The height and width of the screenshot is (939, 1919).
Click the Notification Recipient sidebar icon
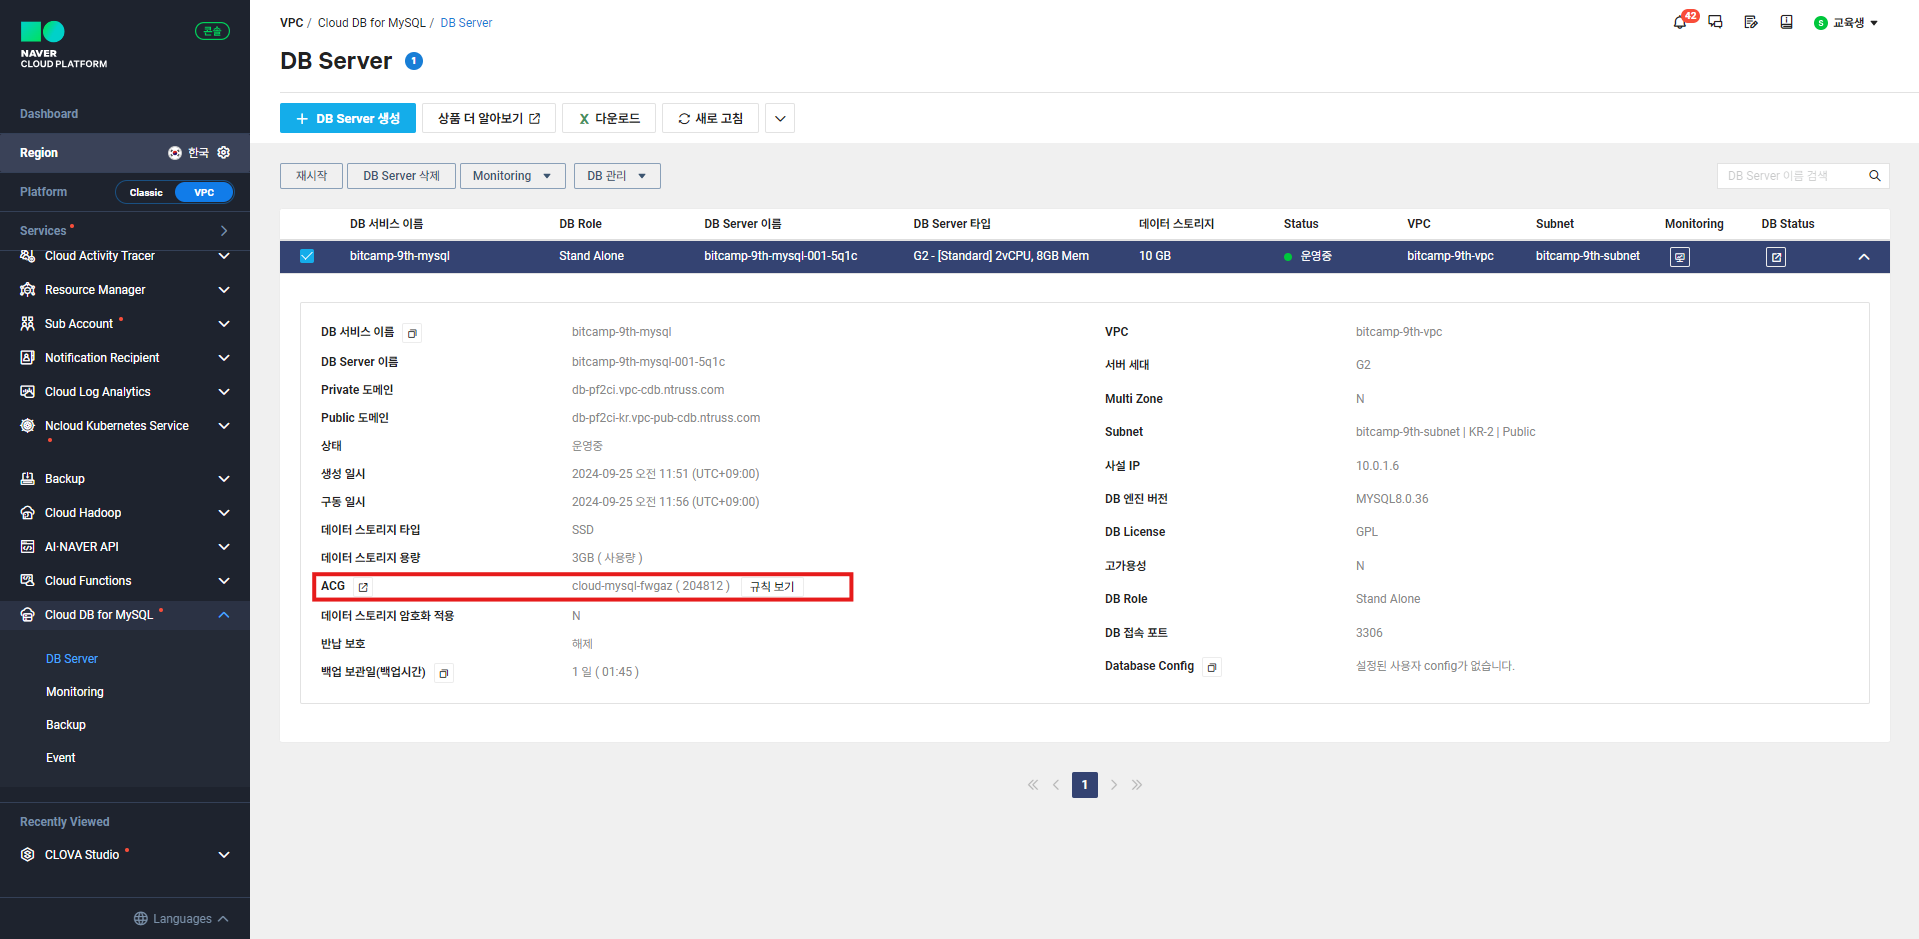pyautogui.click(x=28, y=358)
